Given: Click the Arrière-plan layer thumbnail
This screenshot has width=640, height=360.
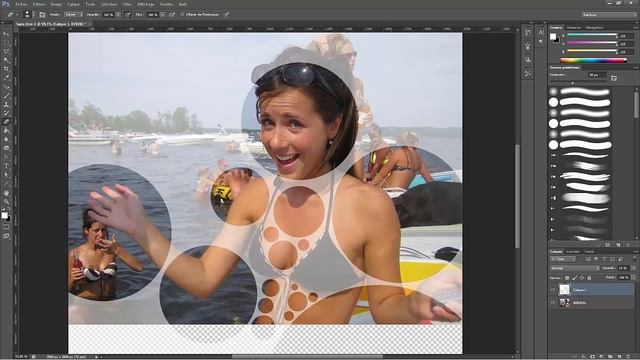Looking at the screenshot, I should [564, 302].
